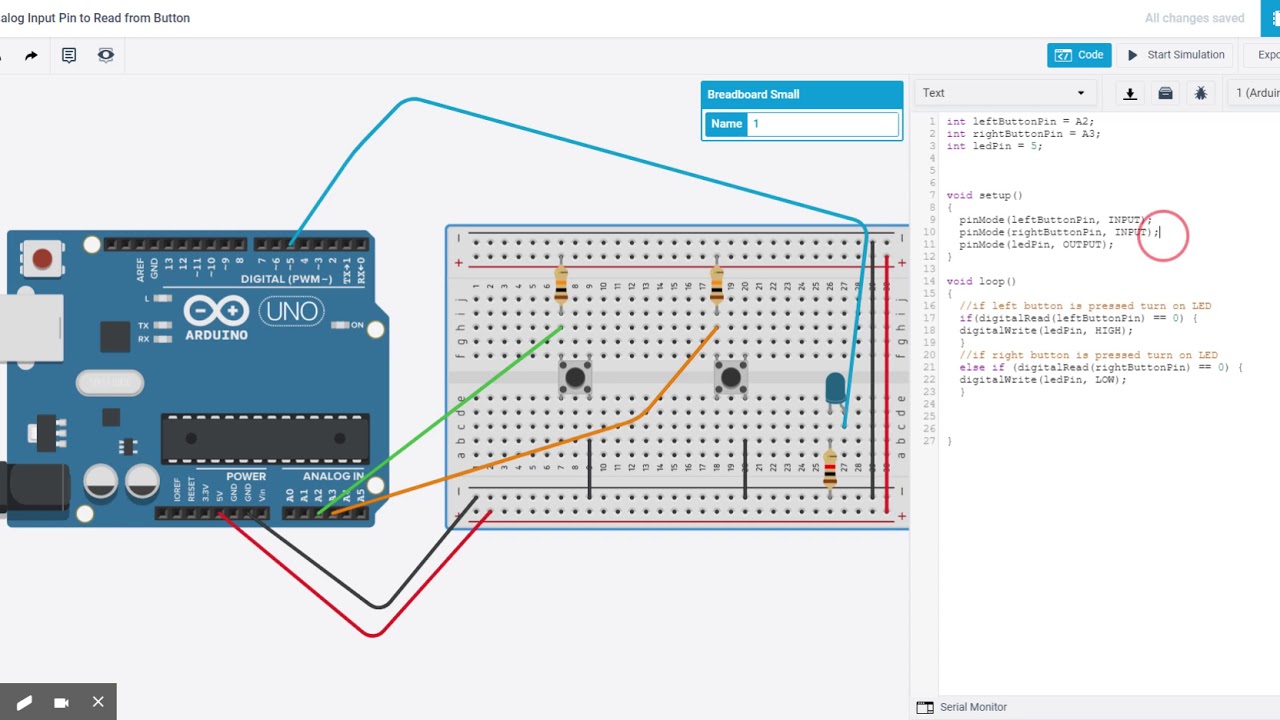The width and height of the screenshot is (1280, 720).
Task: Click comment 'if left button is pressed' line
Action: 1085,306
